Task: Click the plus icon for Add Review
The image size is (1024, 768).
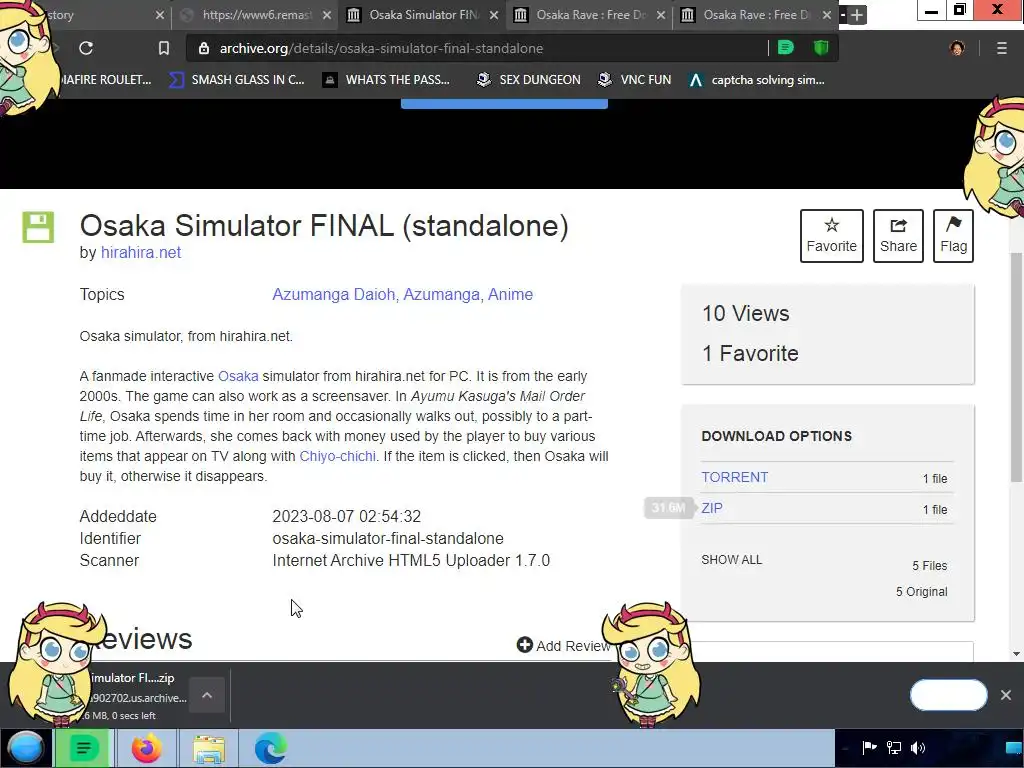Action: (x=524, y=645)
